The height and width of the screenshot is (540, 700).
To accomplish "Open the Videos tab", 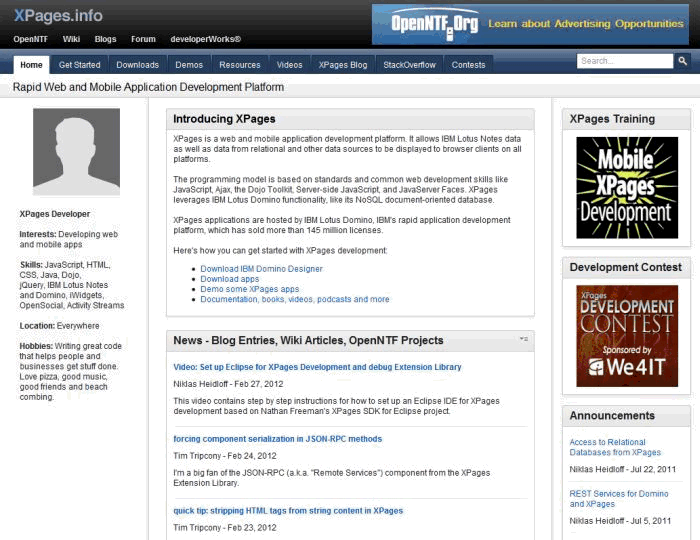I will (x=289, y=65).
